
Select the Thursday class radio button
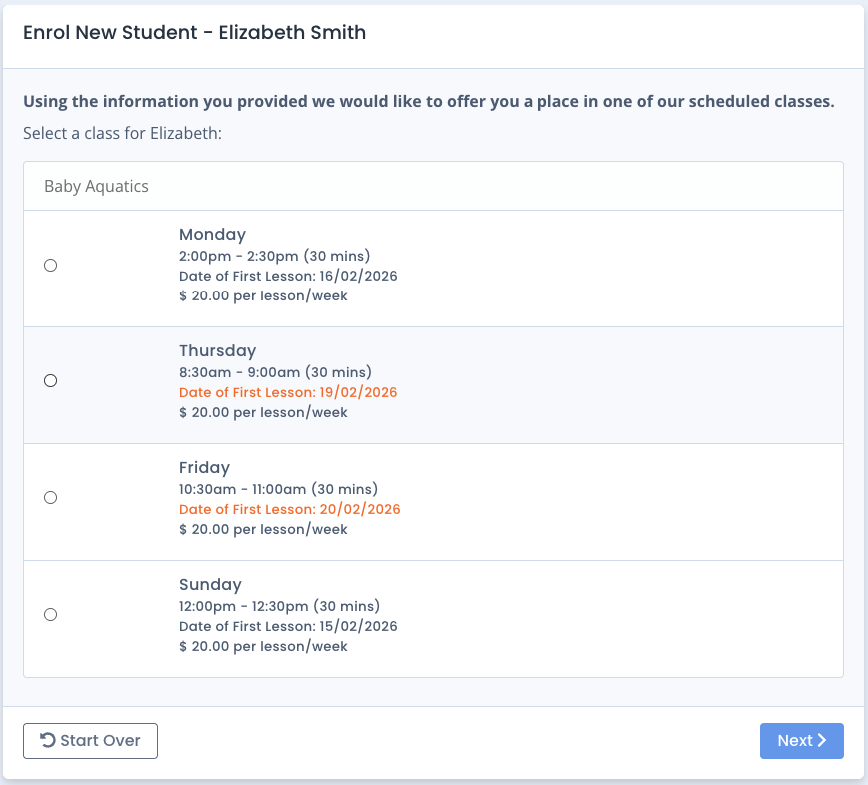(x=51, y=381)
